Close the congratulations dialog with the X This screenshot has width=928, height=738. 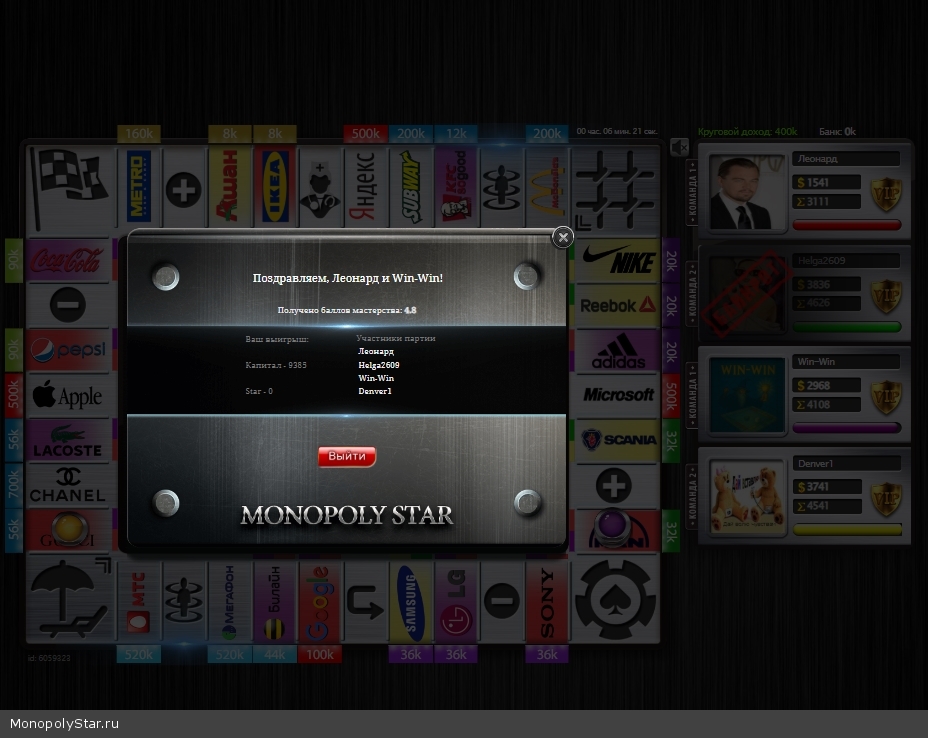click(x=563, y=237)
